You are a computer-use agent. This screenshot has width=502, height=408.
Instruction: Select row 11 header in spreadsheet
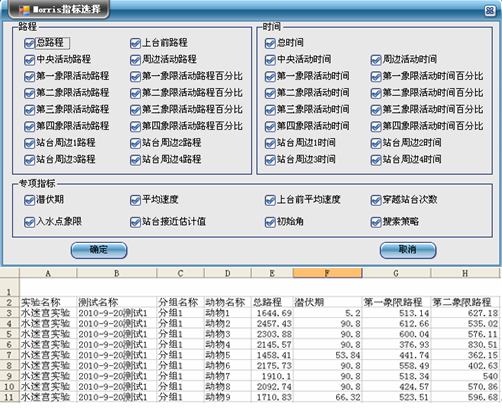click(10, 397)
